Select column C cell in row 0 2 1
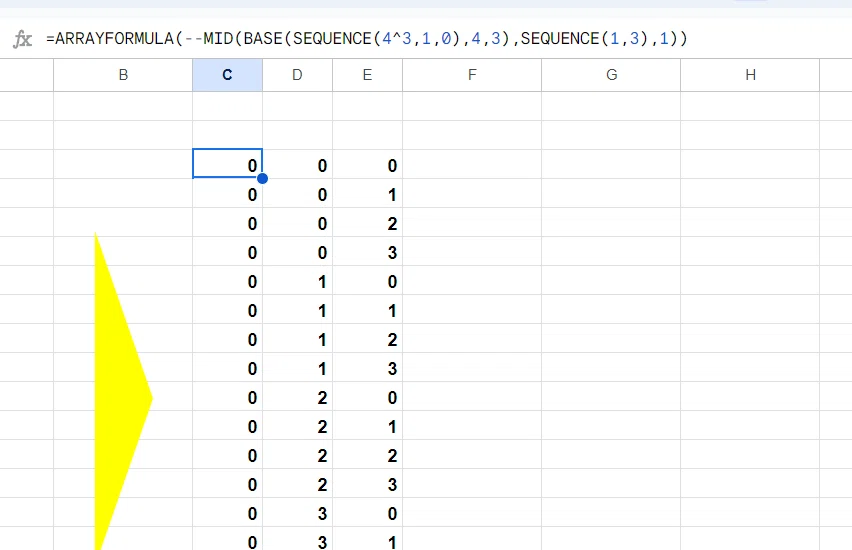 228,425
